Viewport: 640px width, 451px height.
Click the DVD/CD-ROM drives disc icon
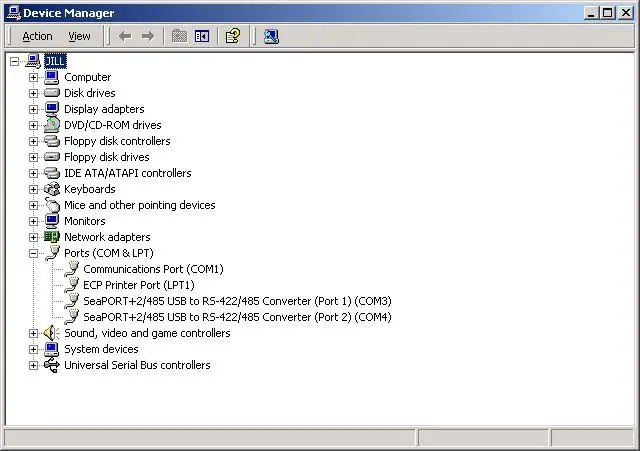(52, 125)
